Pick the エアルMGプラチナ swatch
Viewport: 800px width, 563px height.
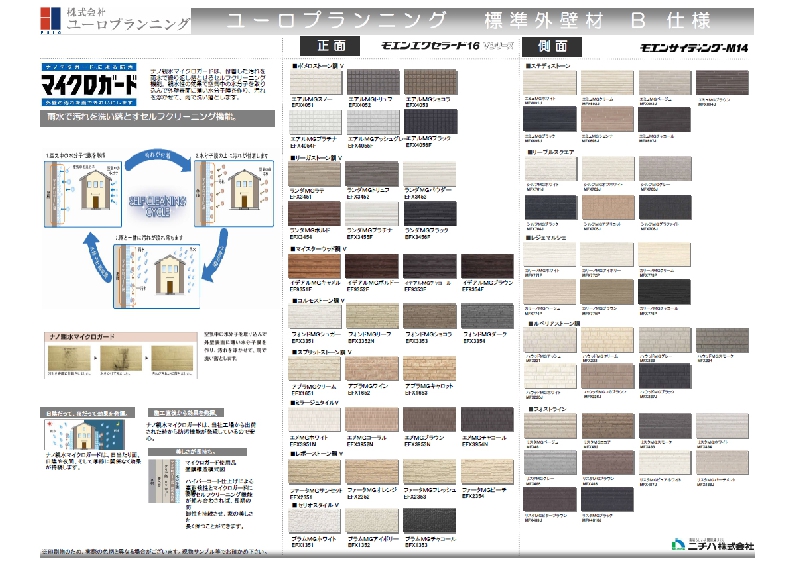click(x=315, y=122)
